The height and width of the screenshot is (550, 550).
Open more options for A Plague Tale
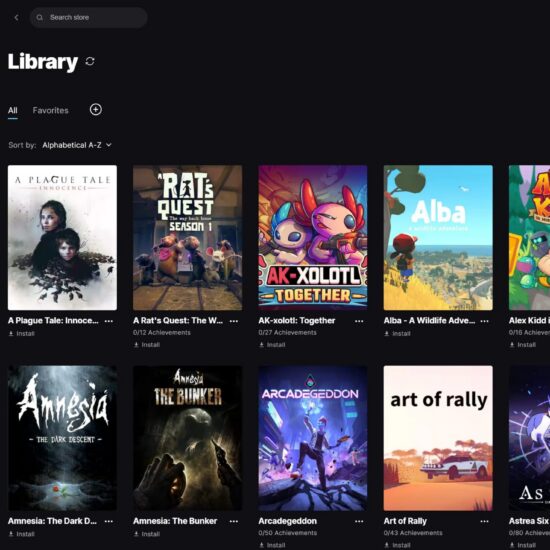tap(109, 321)
